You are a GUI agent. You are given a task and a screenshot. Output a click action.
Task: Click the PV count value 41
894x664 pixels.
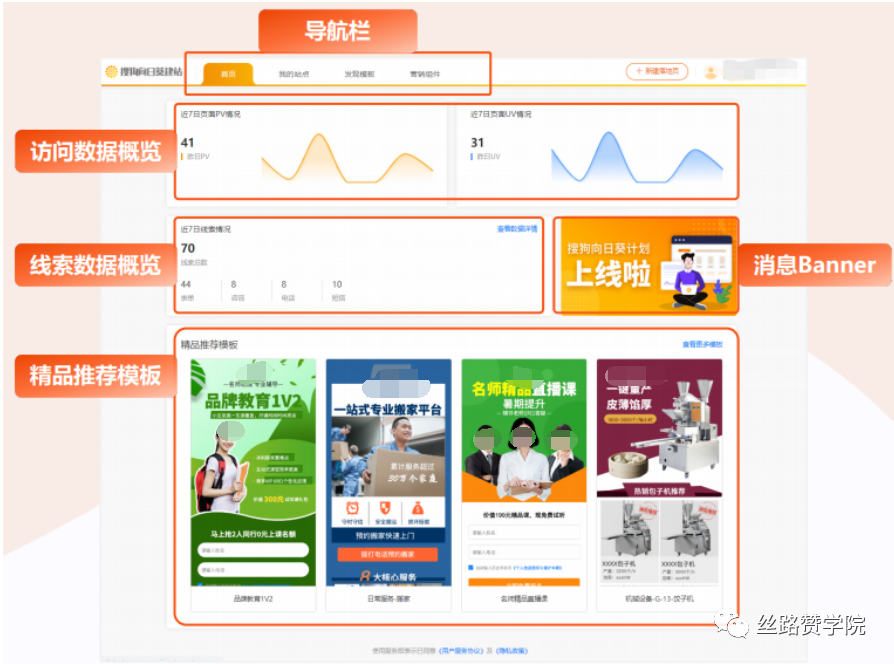point(188,142)
